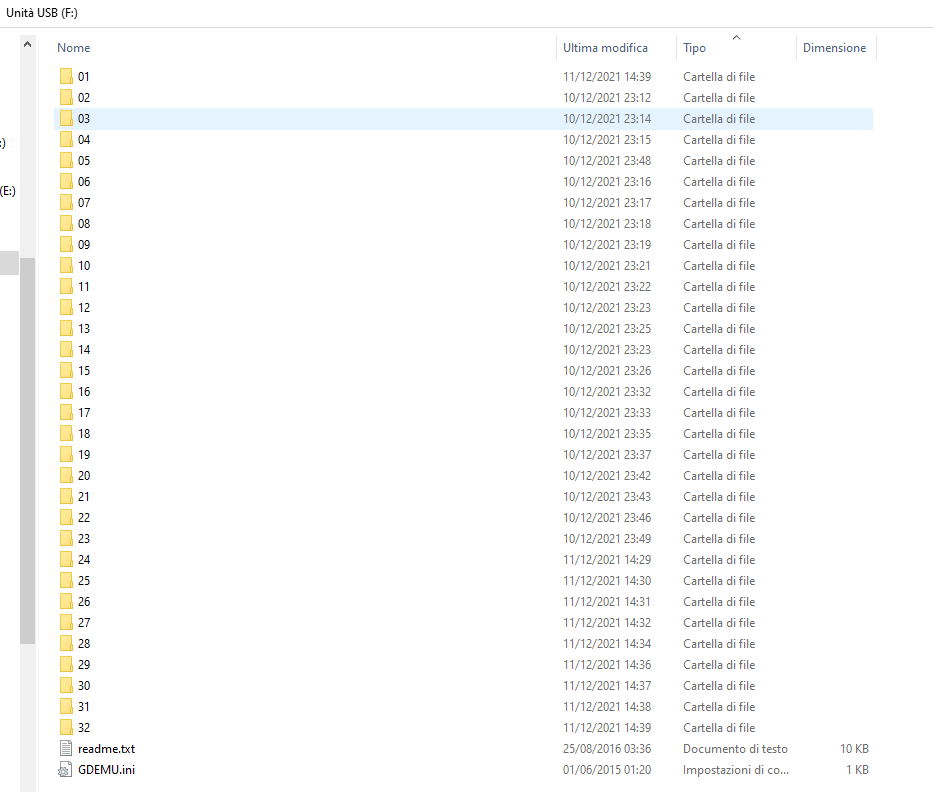Select folder named 20
This screenshot has width=934, height=792.
(84, 475)
